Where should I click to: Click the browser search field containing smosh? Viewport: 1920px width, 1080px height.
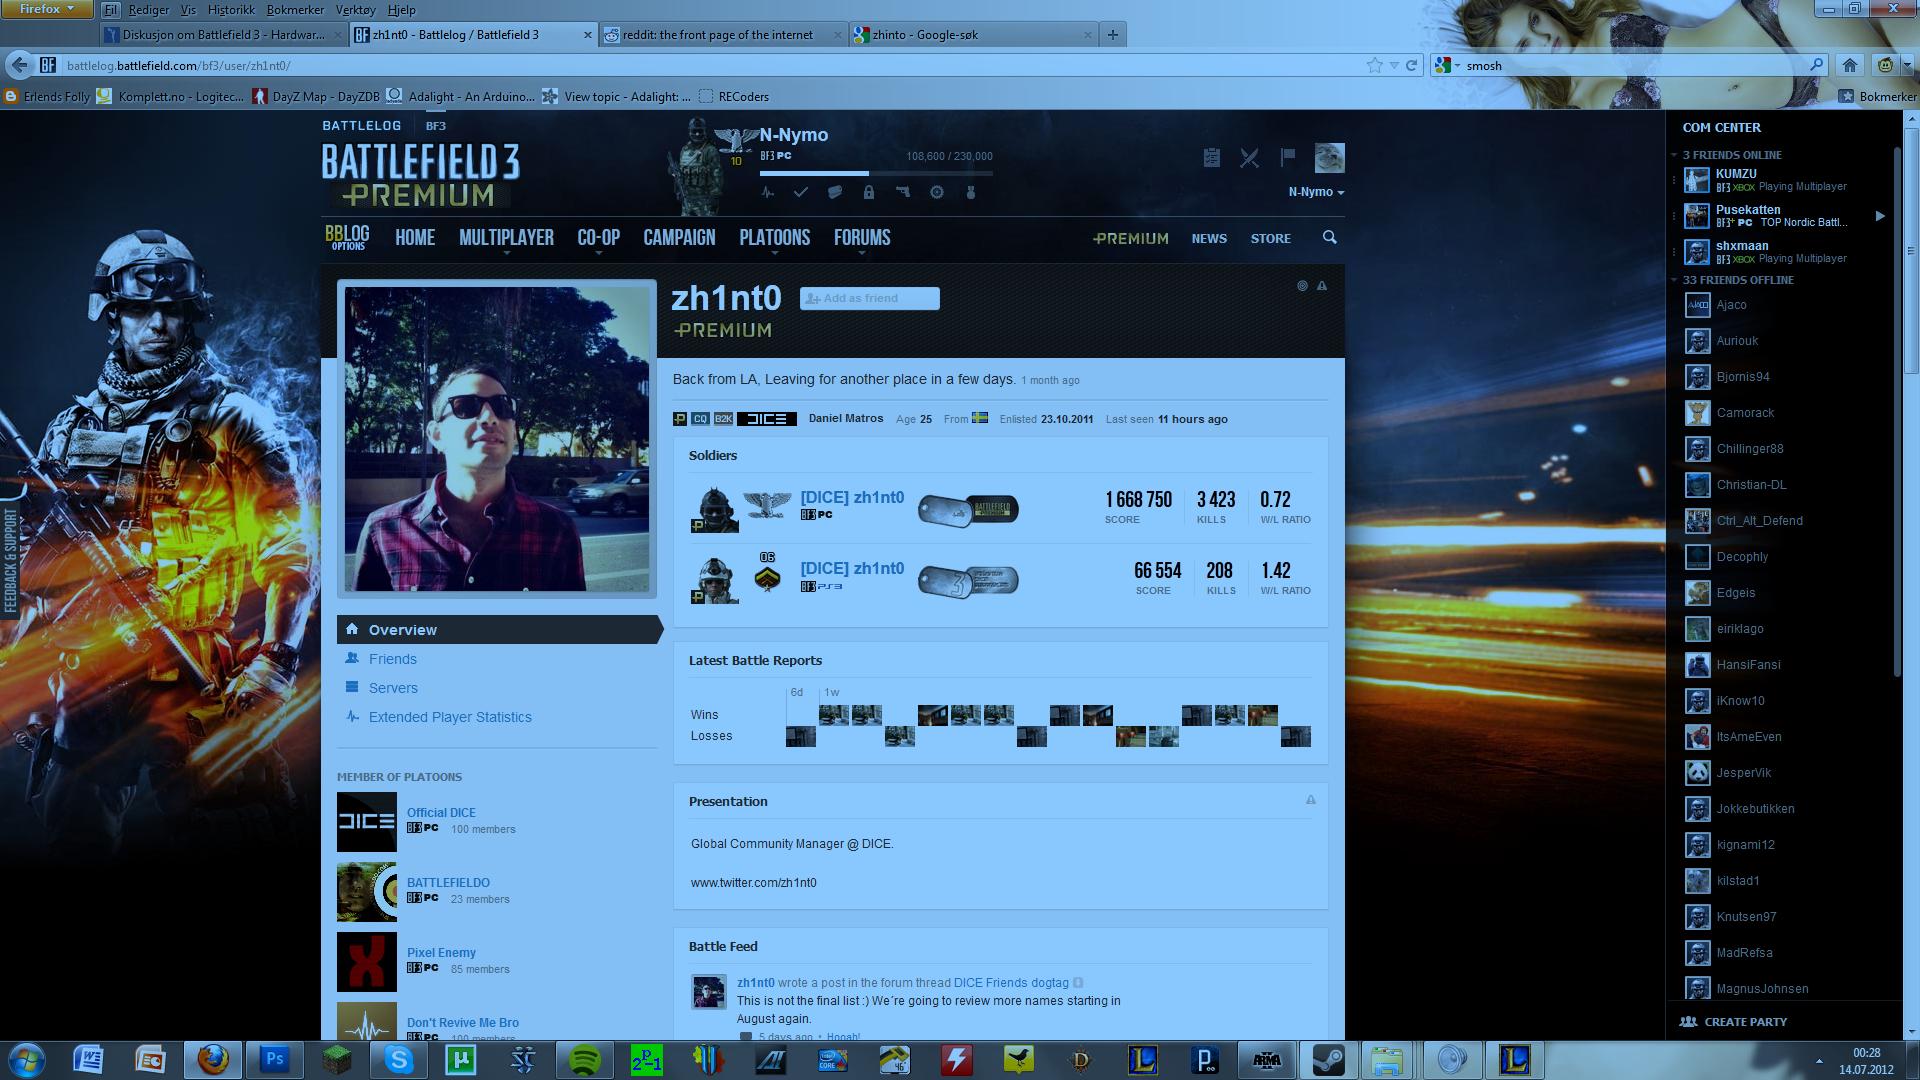click(1630, 65)
